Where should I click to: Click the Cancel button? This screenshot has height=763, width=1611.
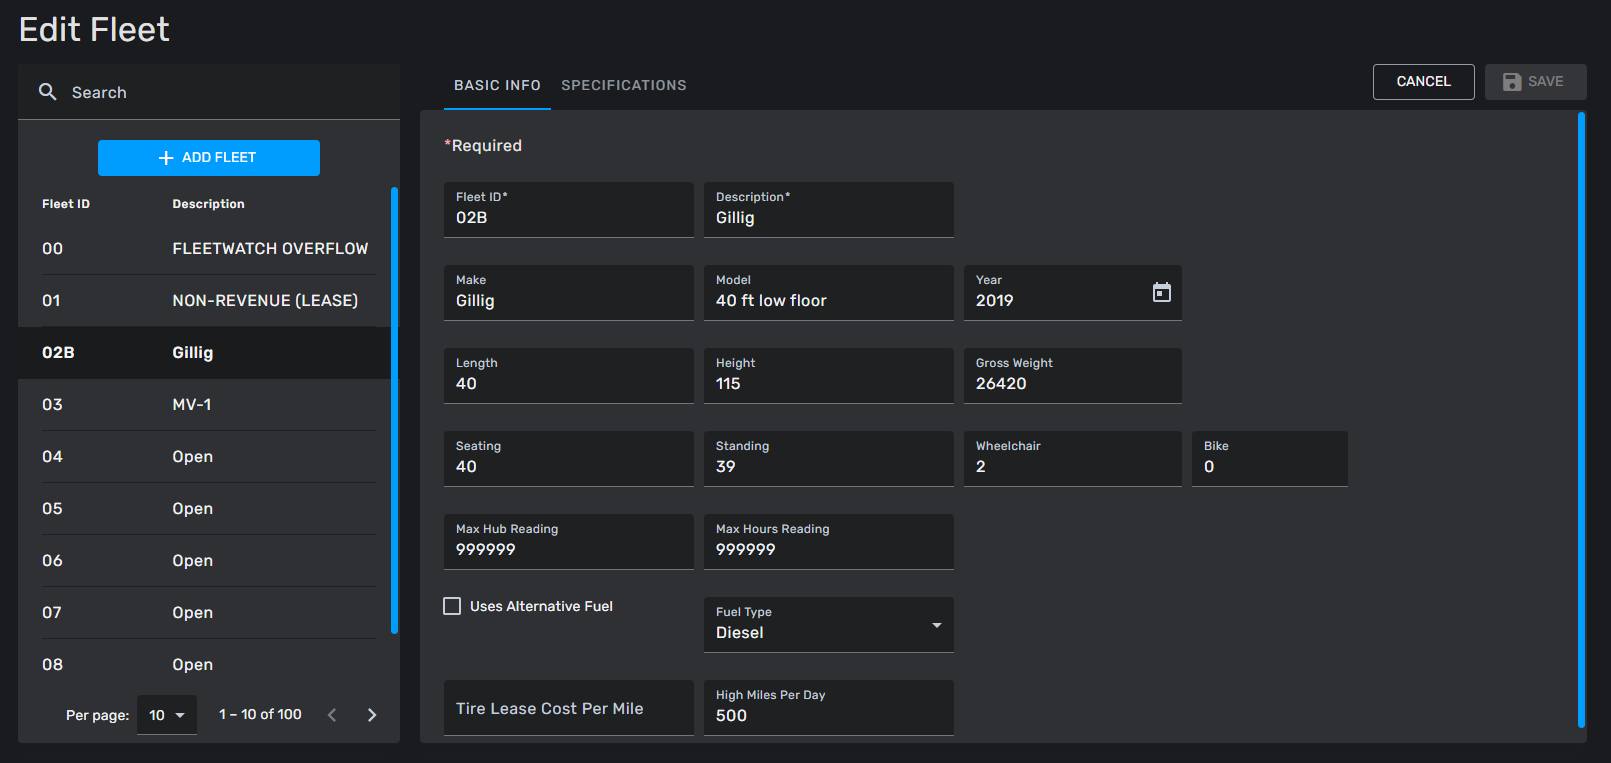[1423, 82]
